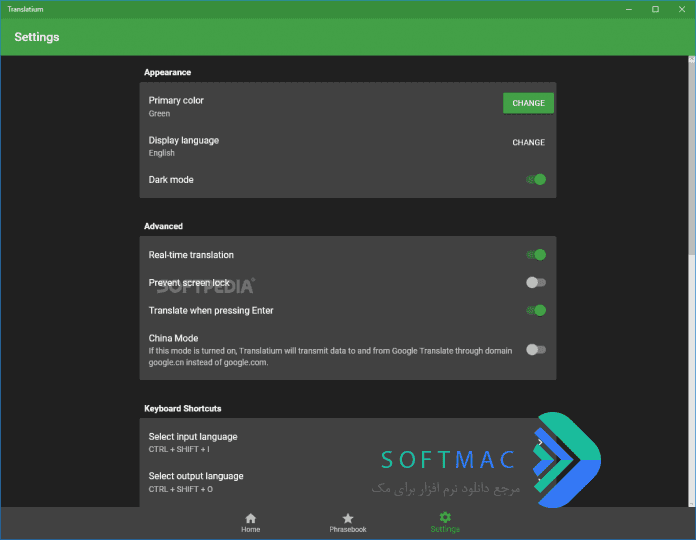Enable Prevent screen lock

pos(536,283)
